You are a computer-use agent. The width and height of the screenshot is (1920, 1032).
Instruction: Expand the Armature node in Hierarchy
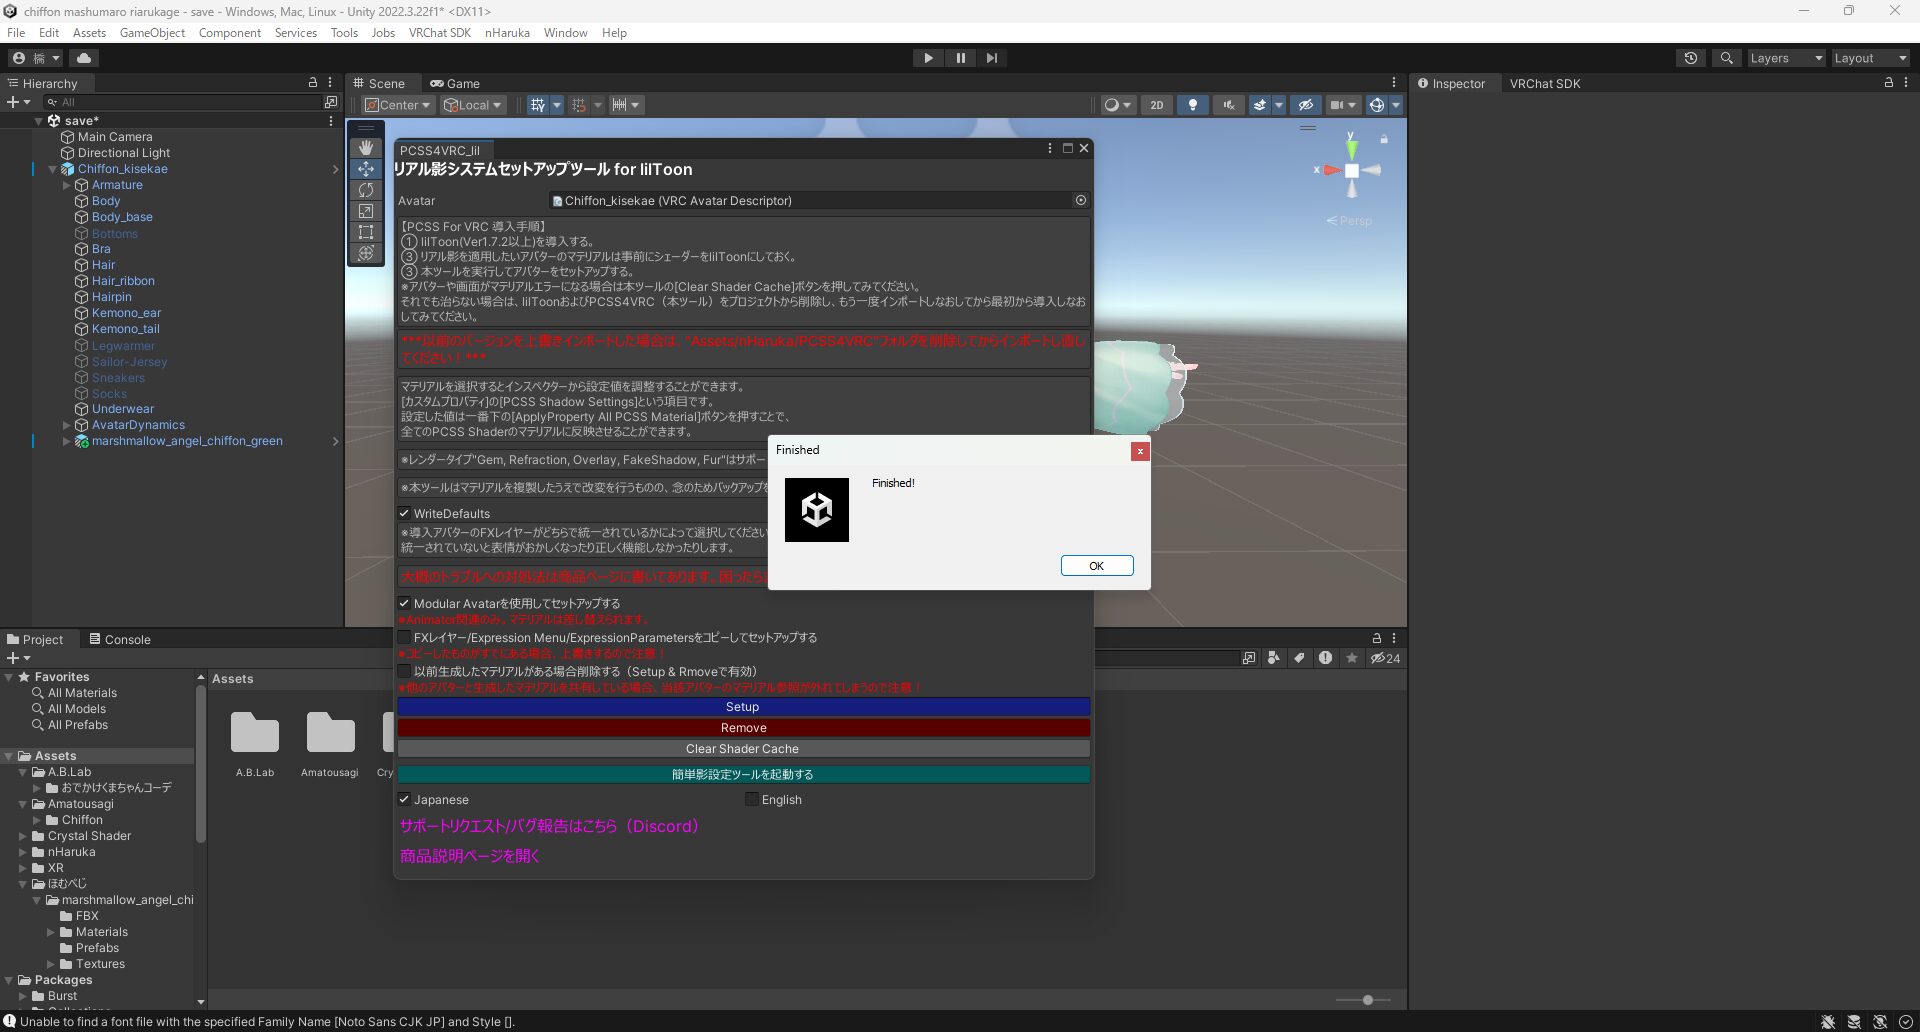point(66,185)
